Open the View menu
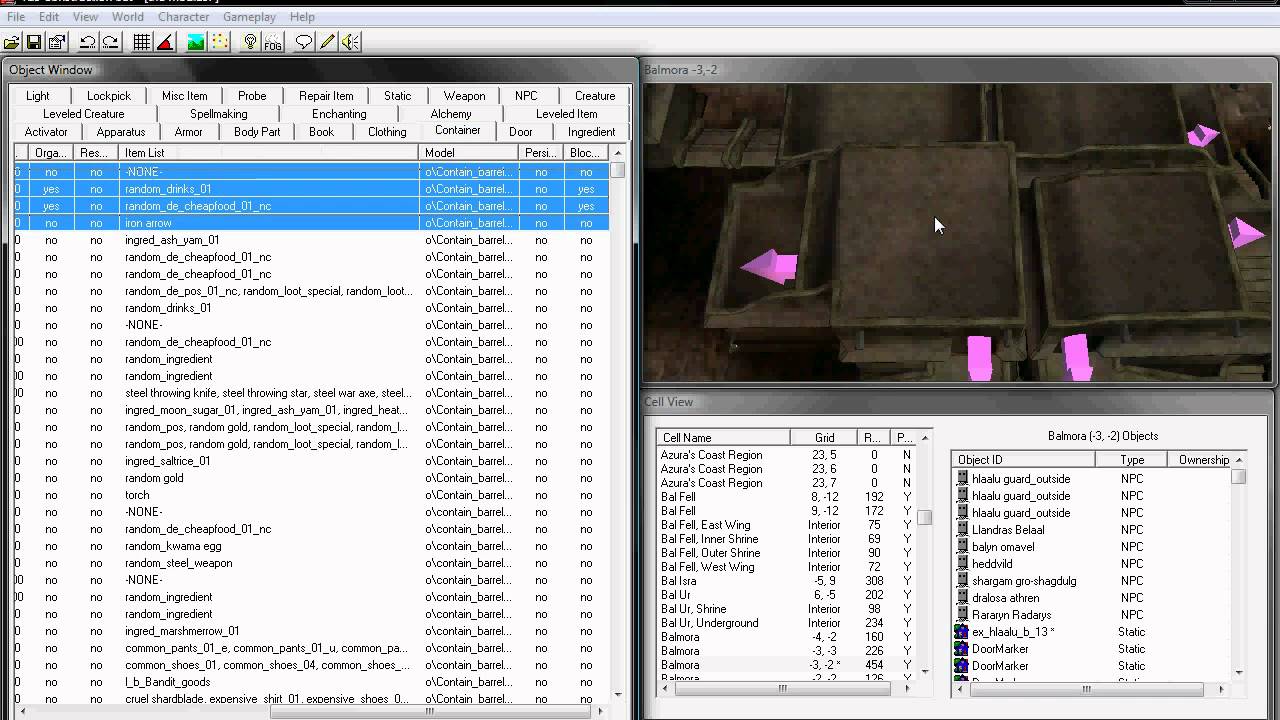Screen dimensions: 1280x720 tap(85, 17)
